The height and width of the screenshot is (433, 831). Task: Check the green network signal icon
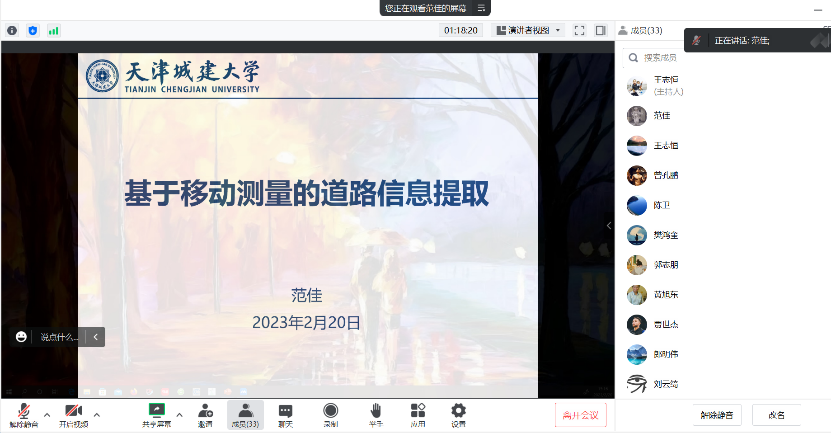pyautogui.click(x=54, y=31)
